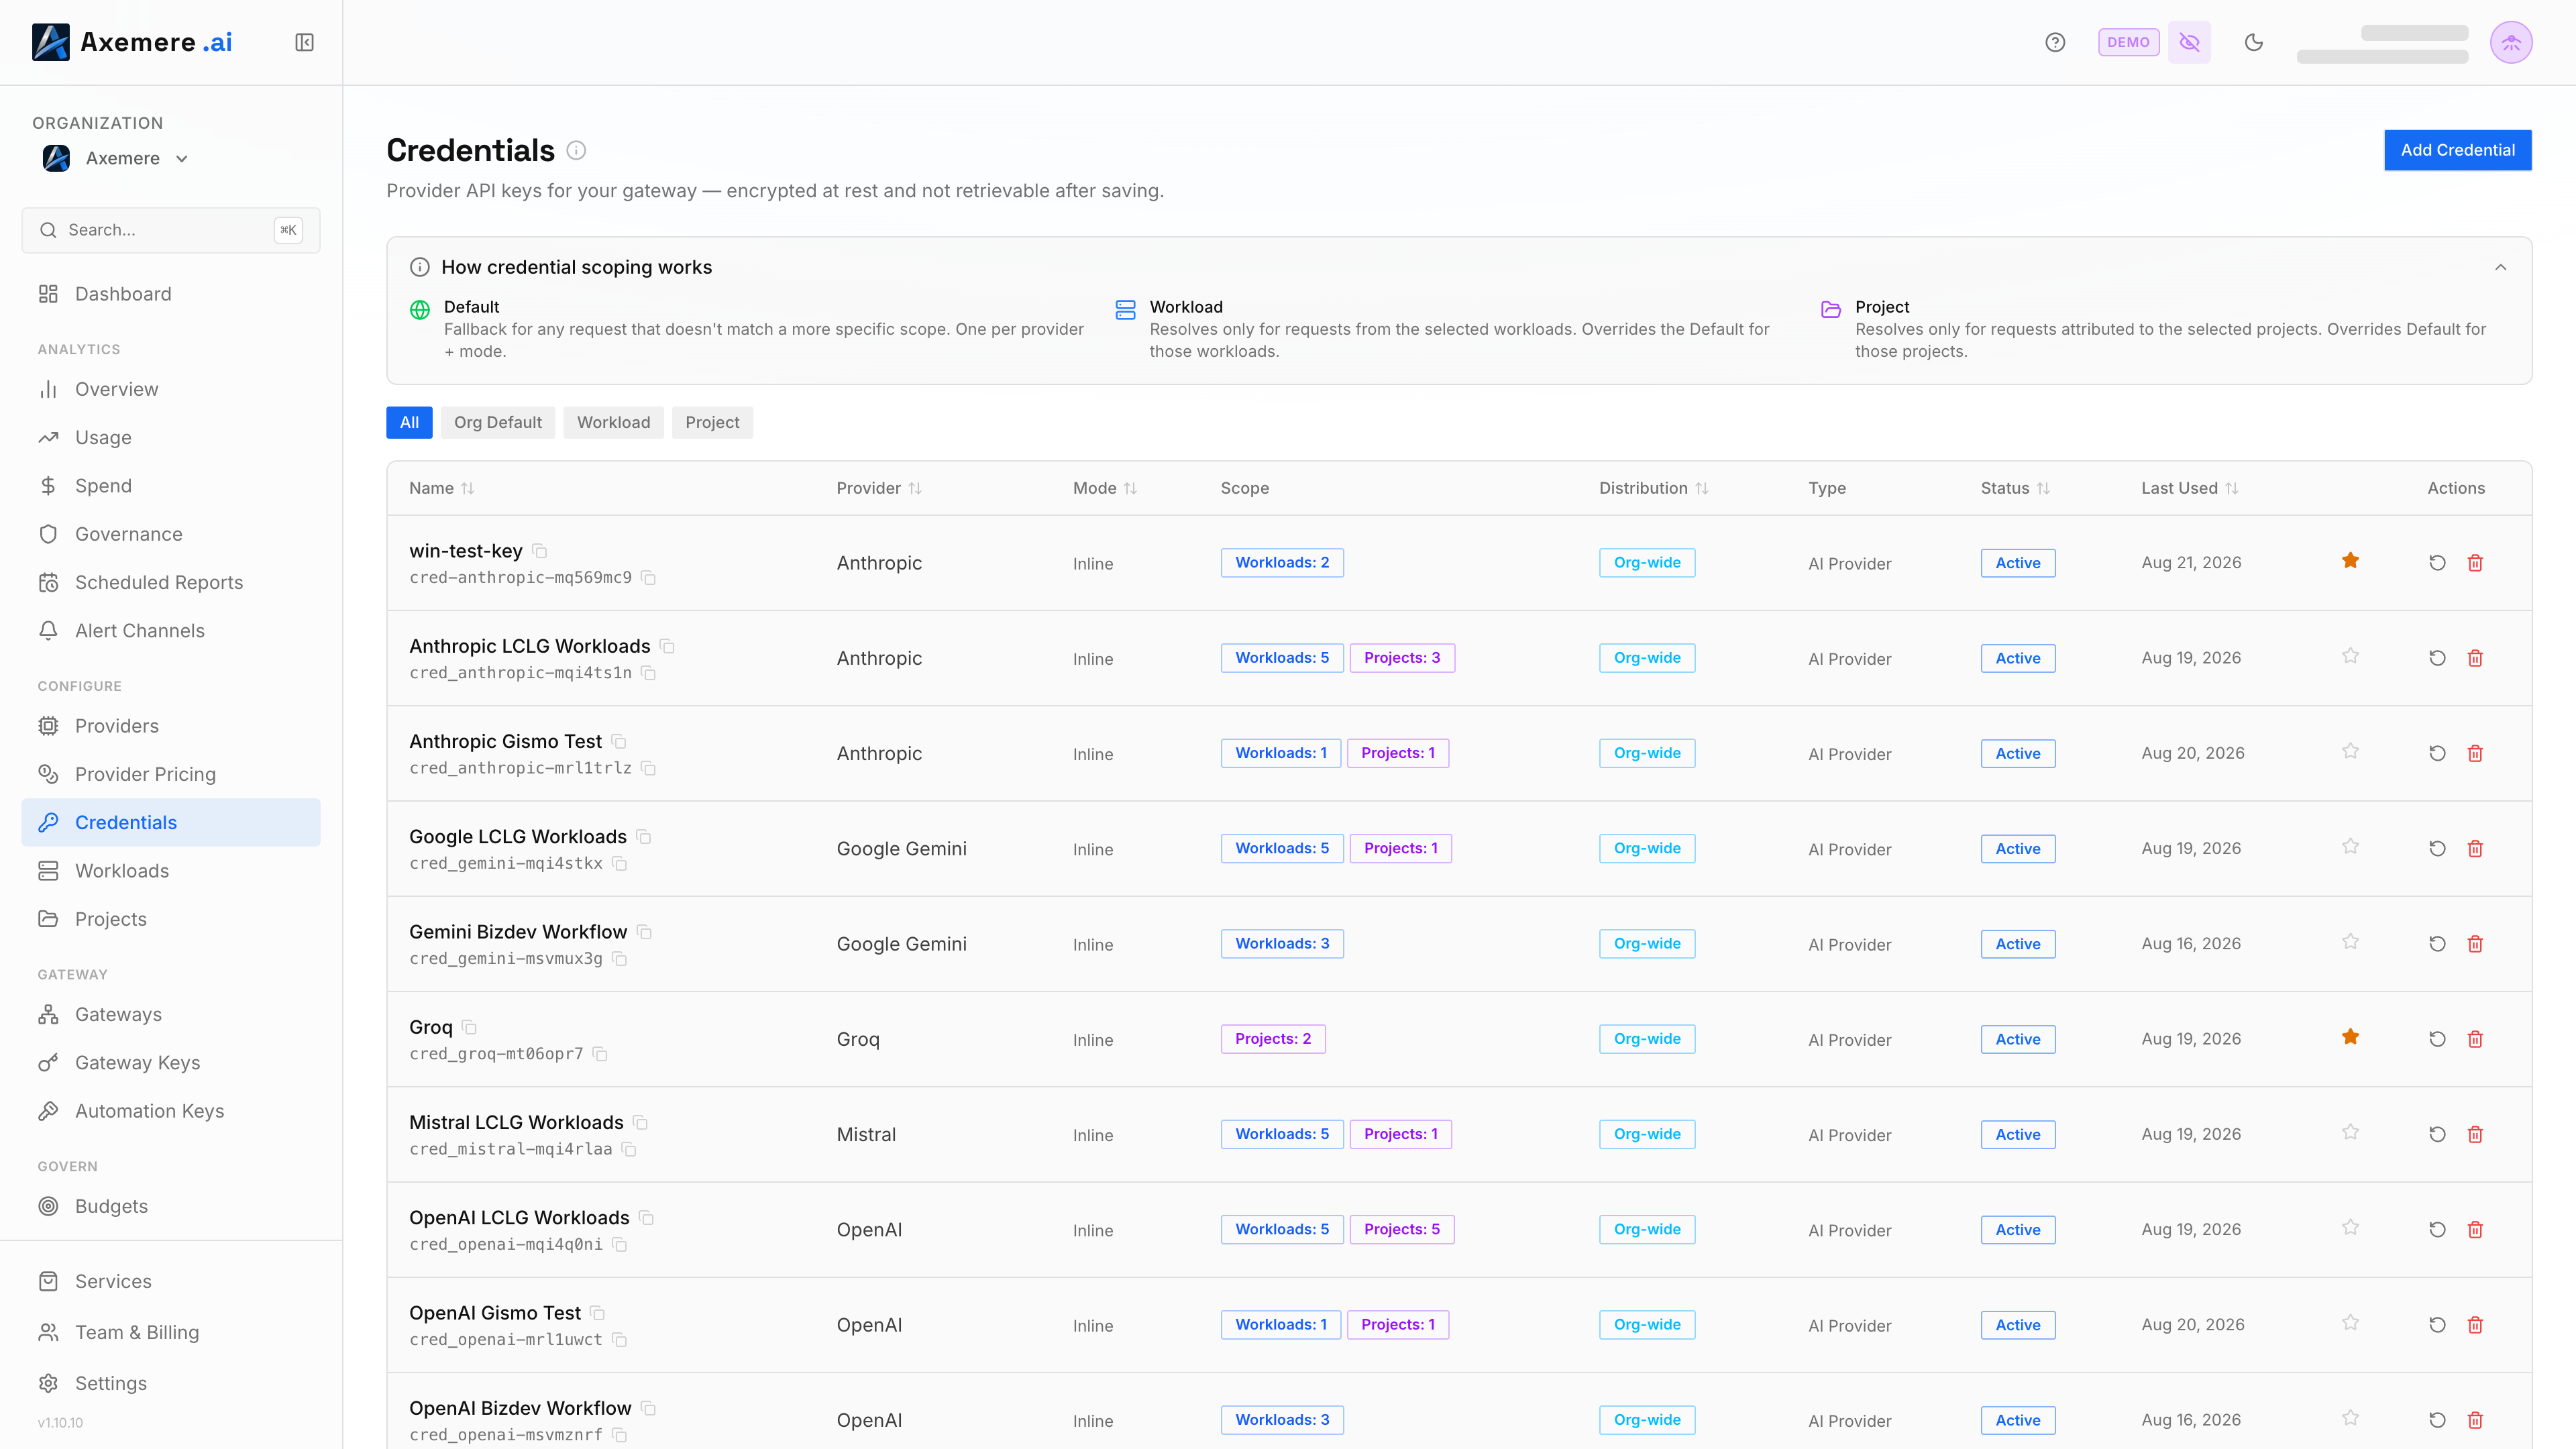Star the Mistral LCLG Workloads credential
The height and width of the screenshot is (1449, 2576).
(x=2350, y=1132)
